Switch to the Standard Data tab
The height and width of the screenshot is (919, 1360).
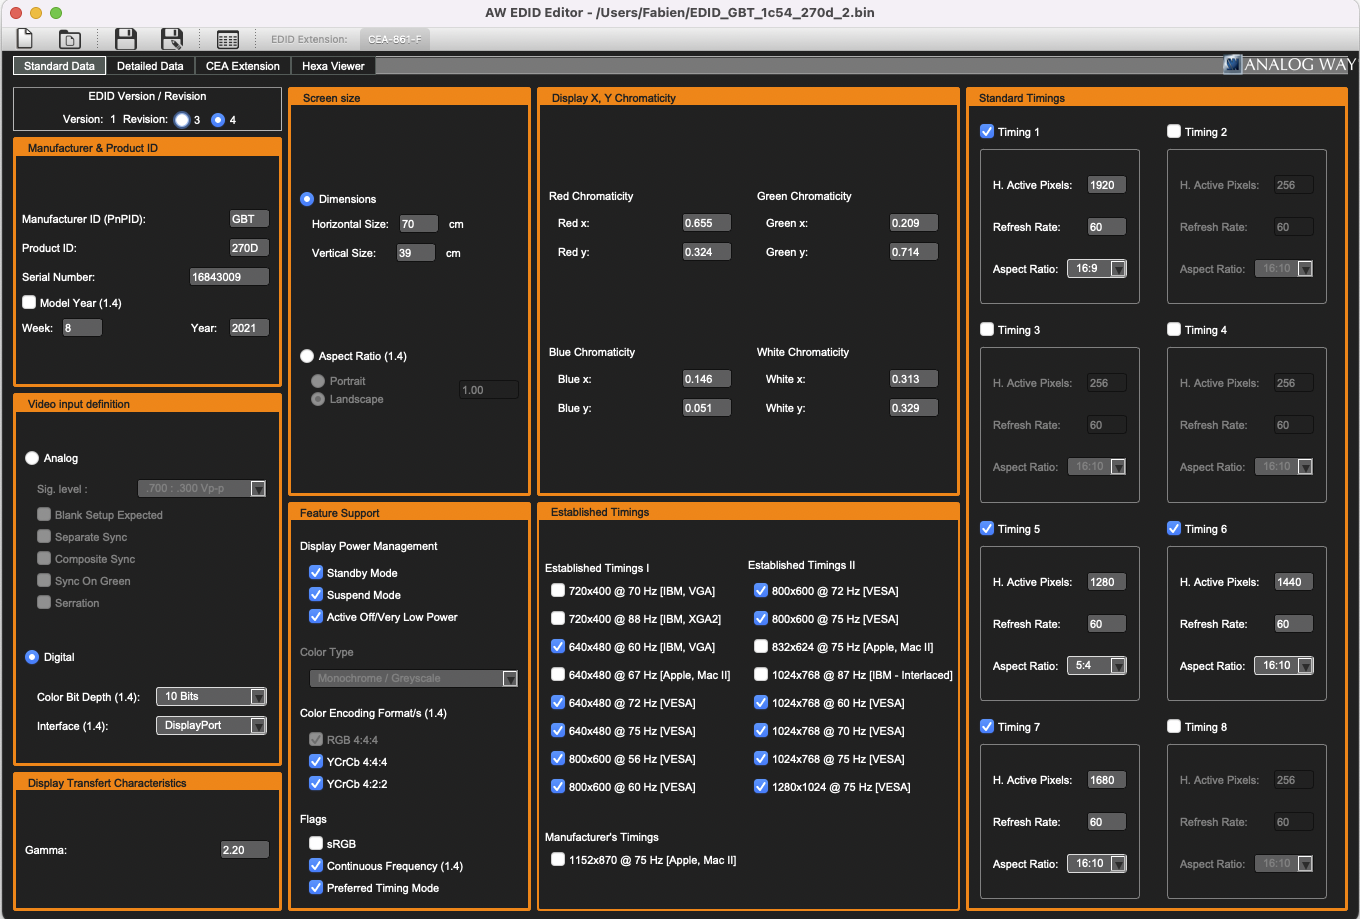coord(59,66)
